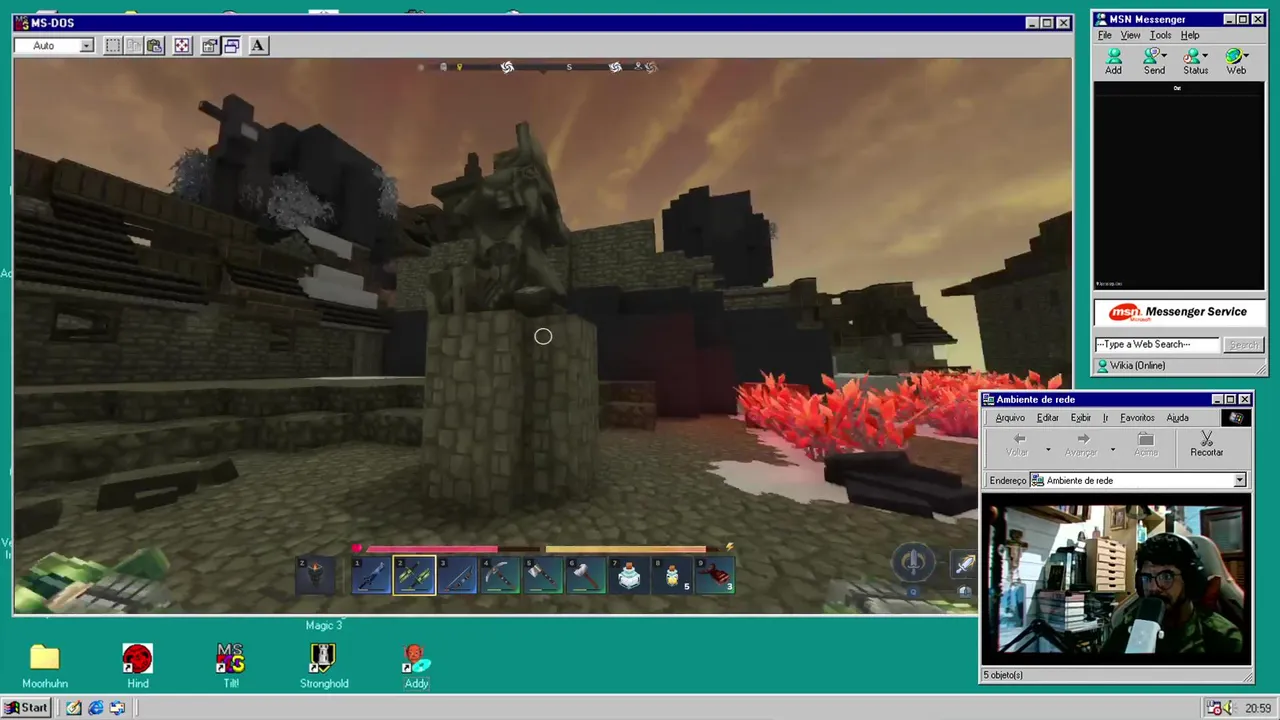
Task: Expand the Endereço address dropdown
Action: (x=1240, y=481)
